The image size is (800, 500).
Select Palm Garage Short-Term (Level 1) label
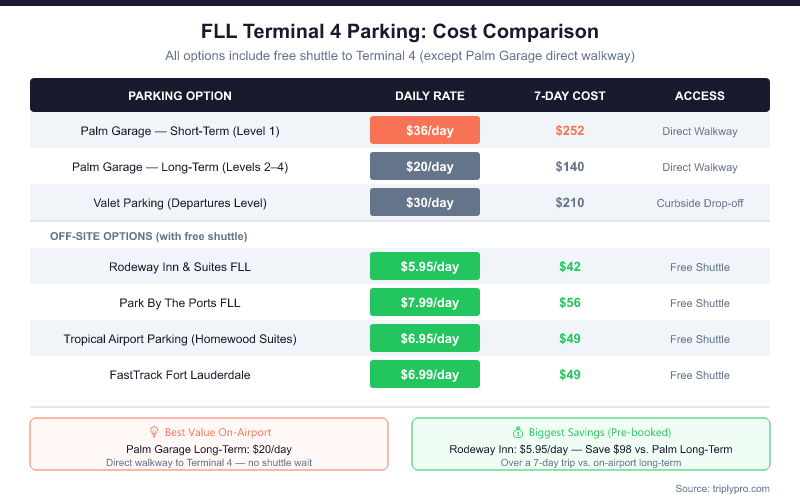[x=180, y=131]
